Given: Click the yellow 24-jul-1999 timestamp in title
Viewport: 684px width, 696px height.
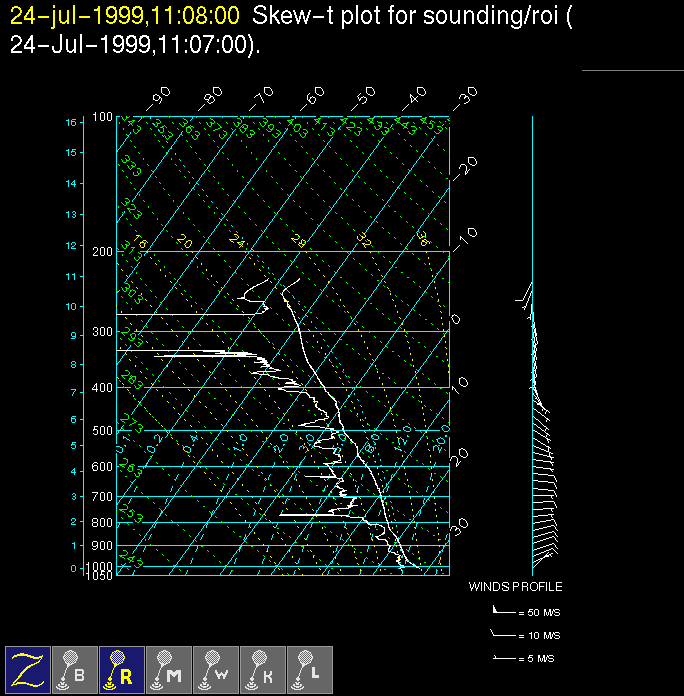Looking at the screenshot, I should (x=125, y=16).
